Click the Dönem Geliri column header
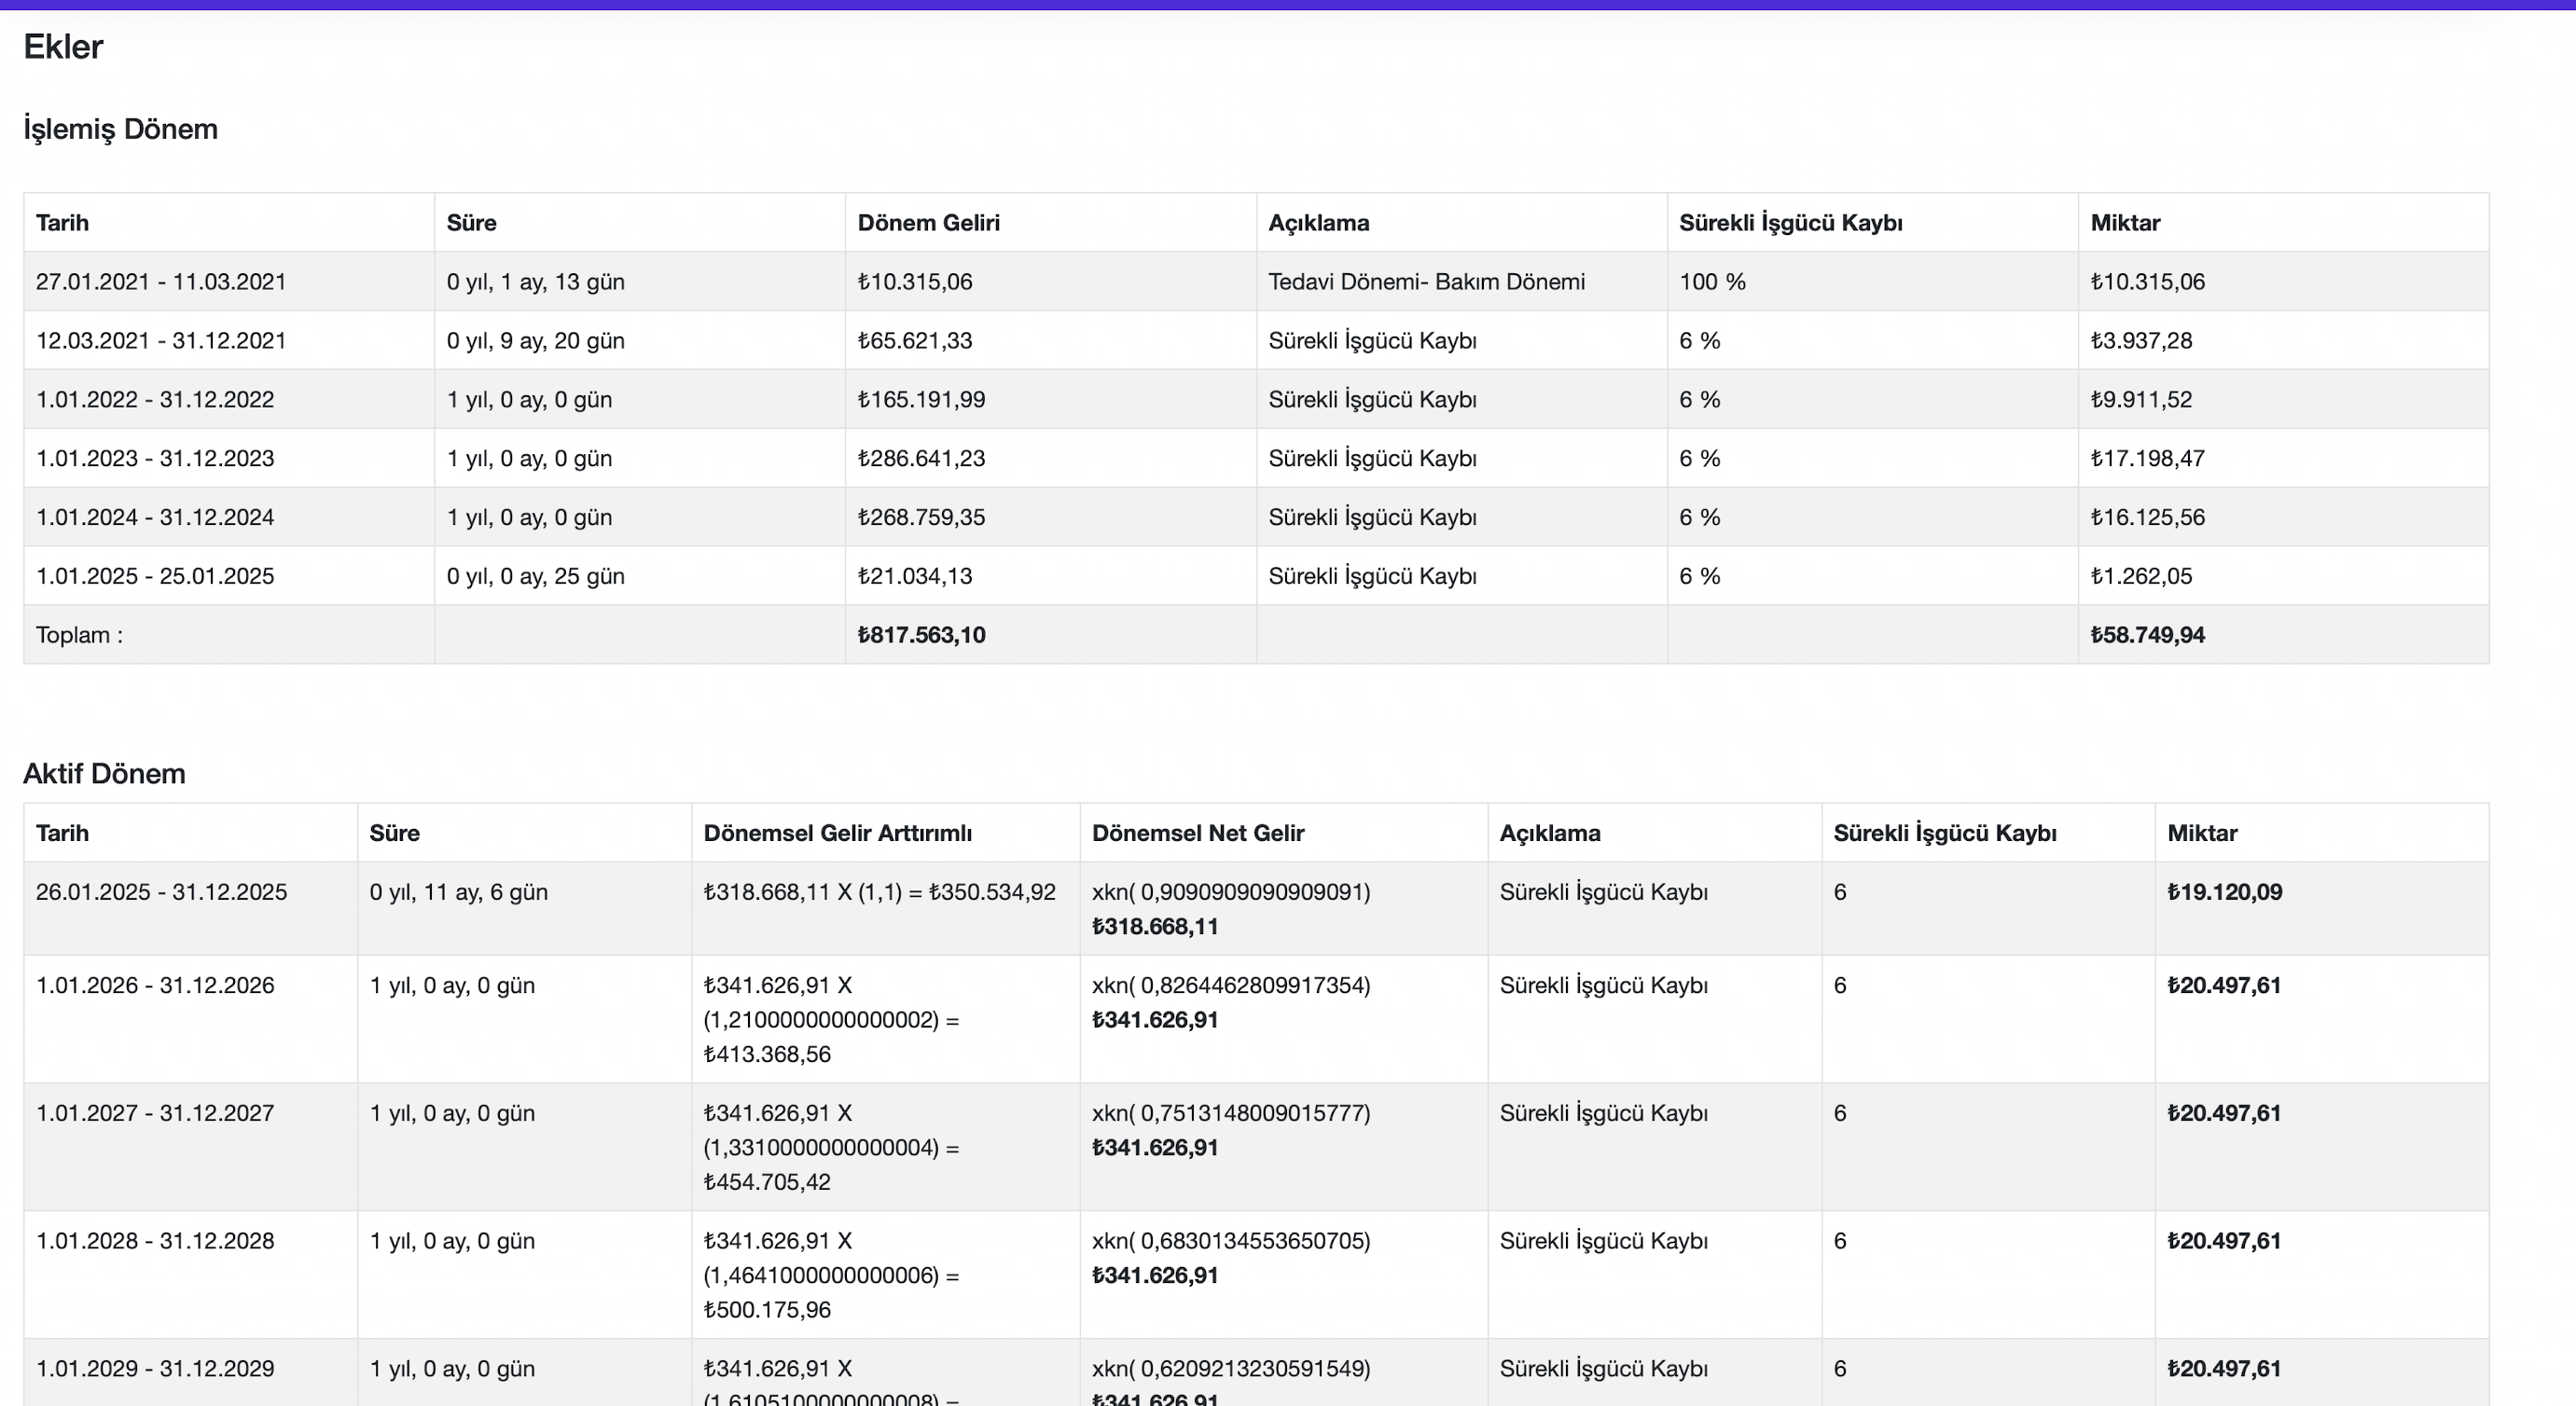2576x1406 pixels. point(928,222)
